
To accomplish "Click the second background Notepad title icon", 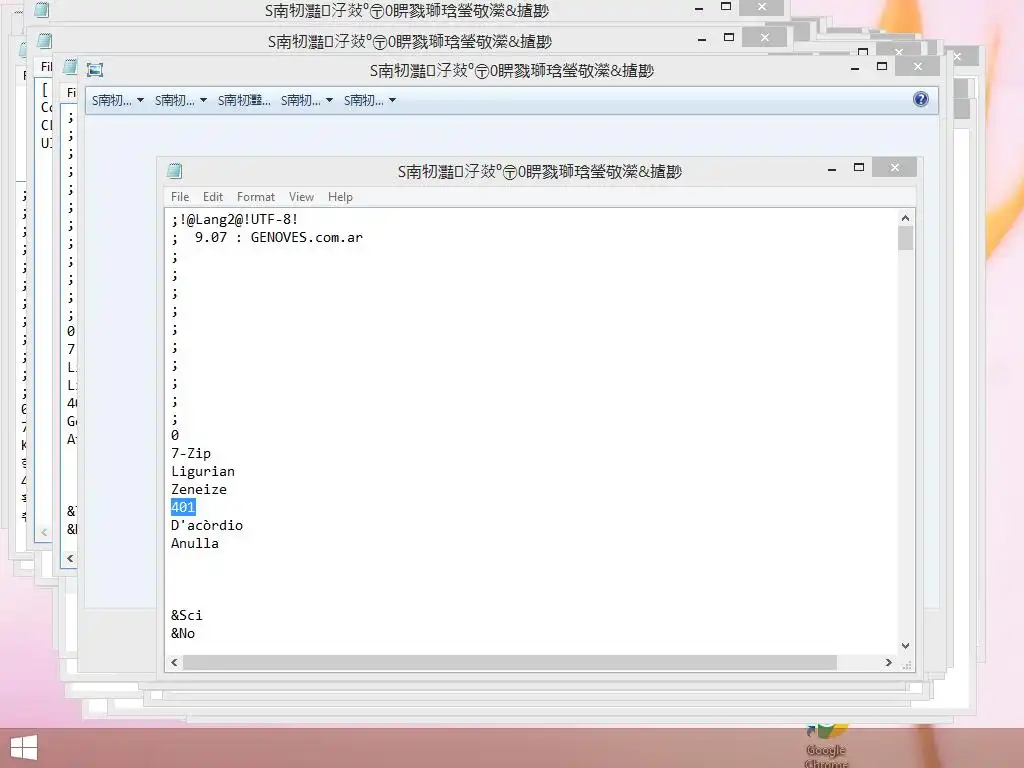I will [44, 41].
